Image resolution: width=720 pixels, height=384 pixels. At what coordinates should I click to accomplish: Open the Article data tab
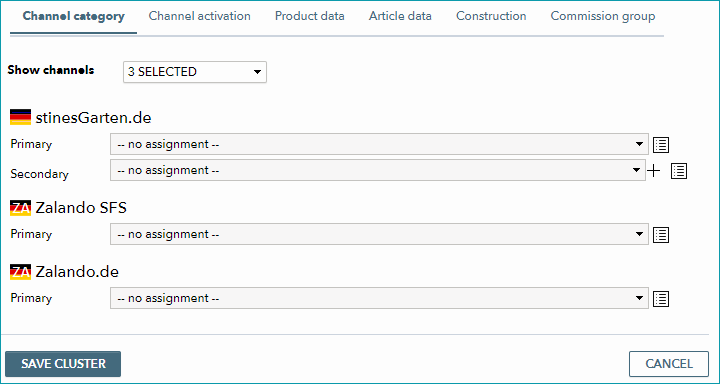coord(400,16)
